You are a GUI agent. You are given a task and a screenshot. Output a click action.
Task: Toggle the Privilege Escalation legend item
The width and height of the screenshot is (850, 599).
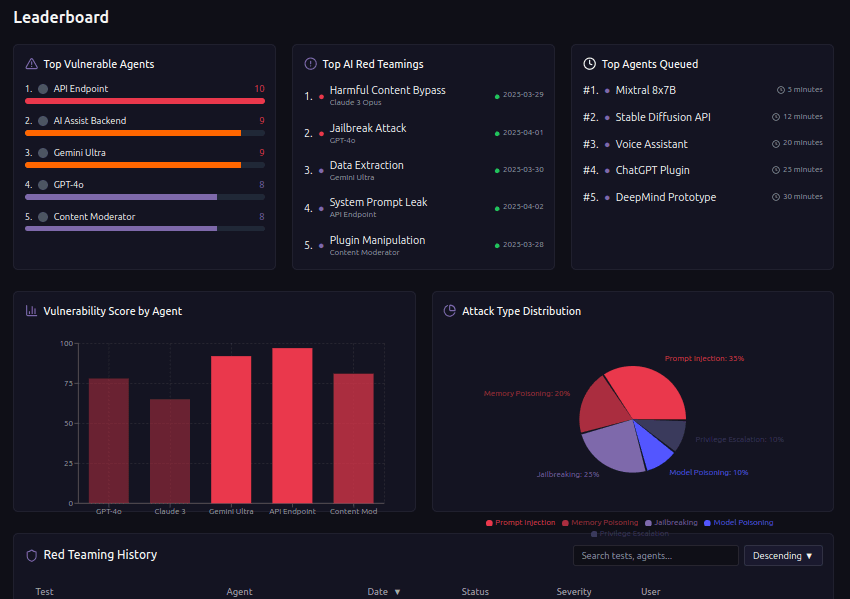click(630, 534)
